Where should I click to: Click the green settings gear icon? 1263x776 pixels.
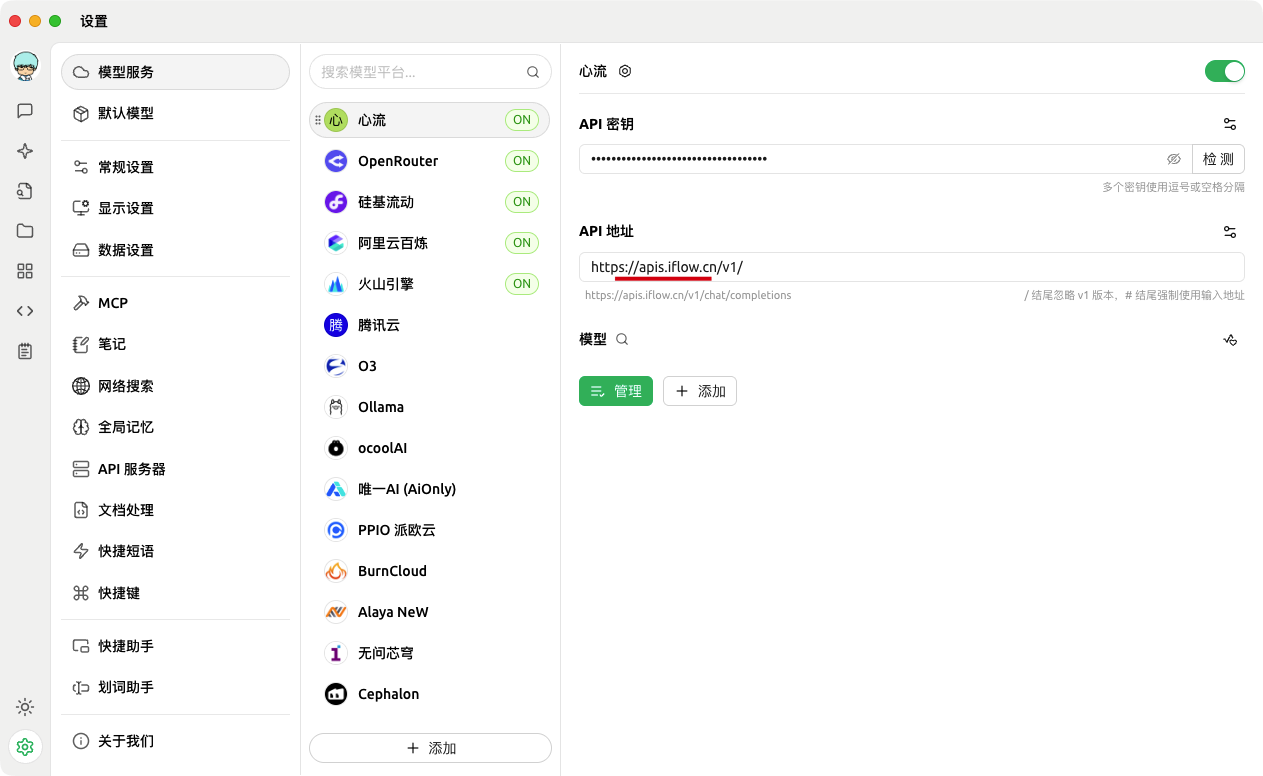point(25,747)
